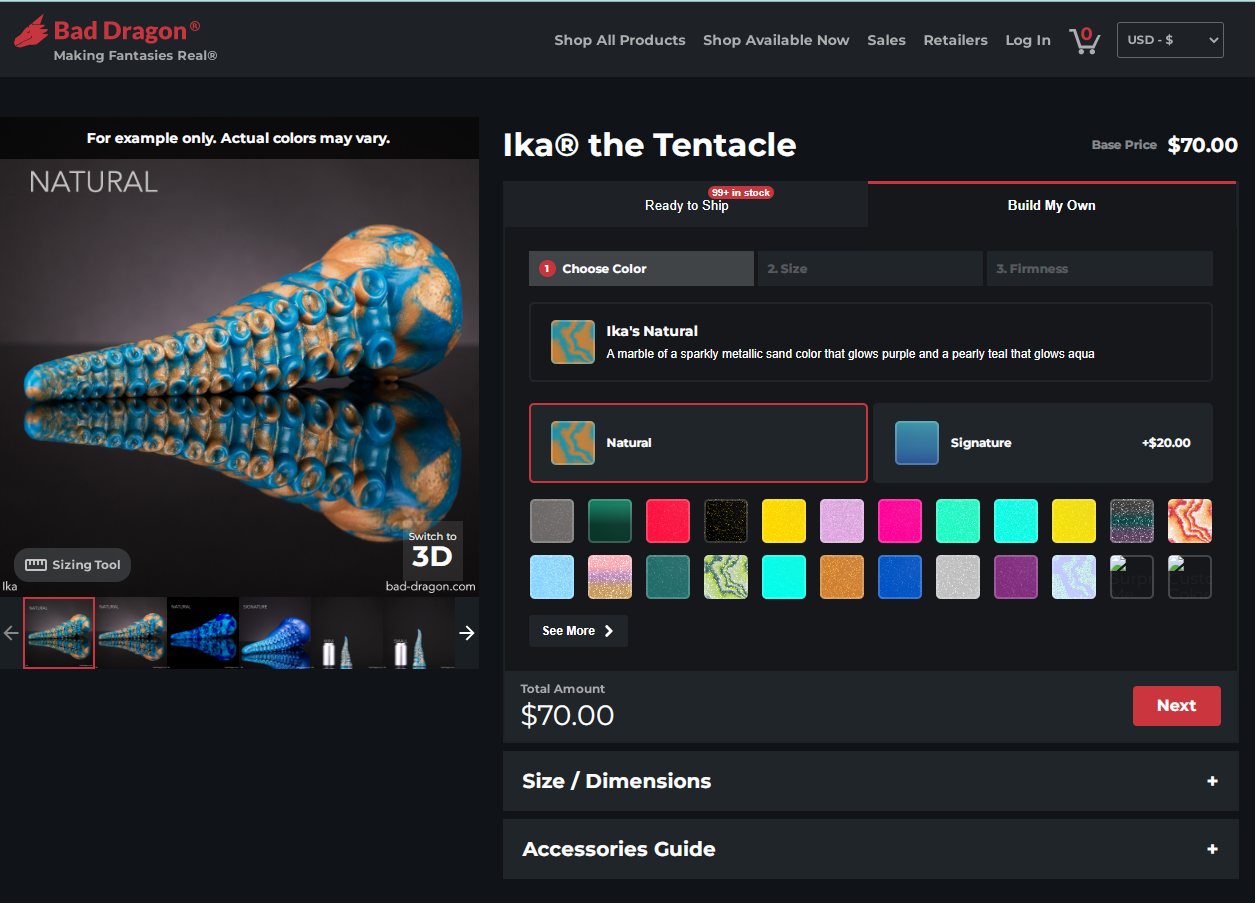Expand the Accessories Guide section
Screen dimensions: 1255x903
(870, 849)
